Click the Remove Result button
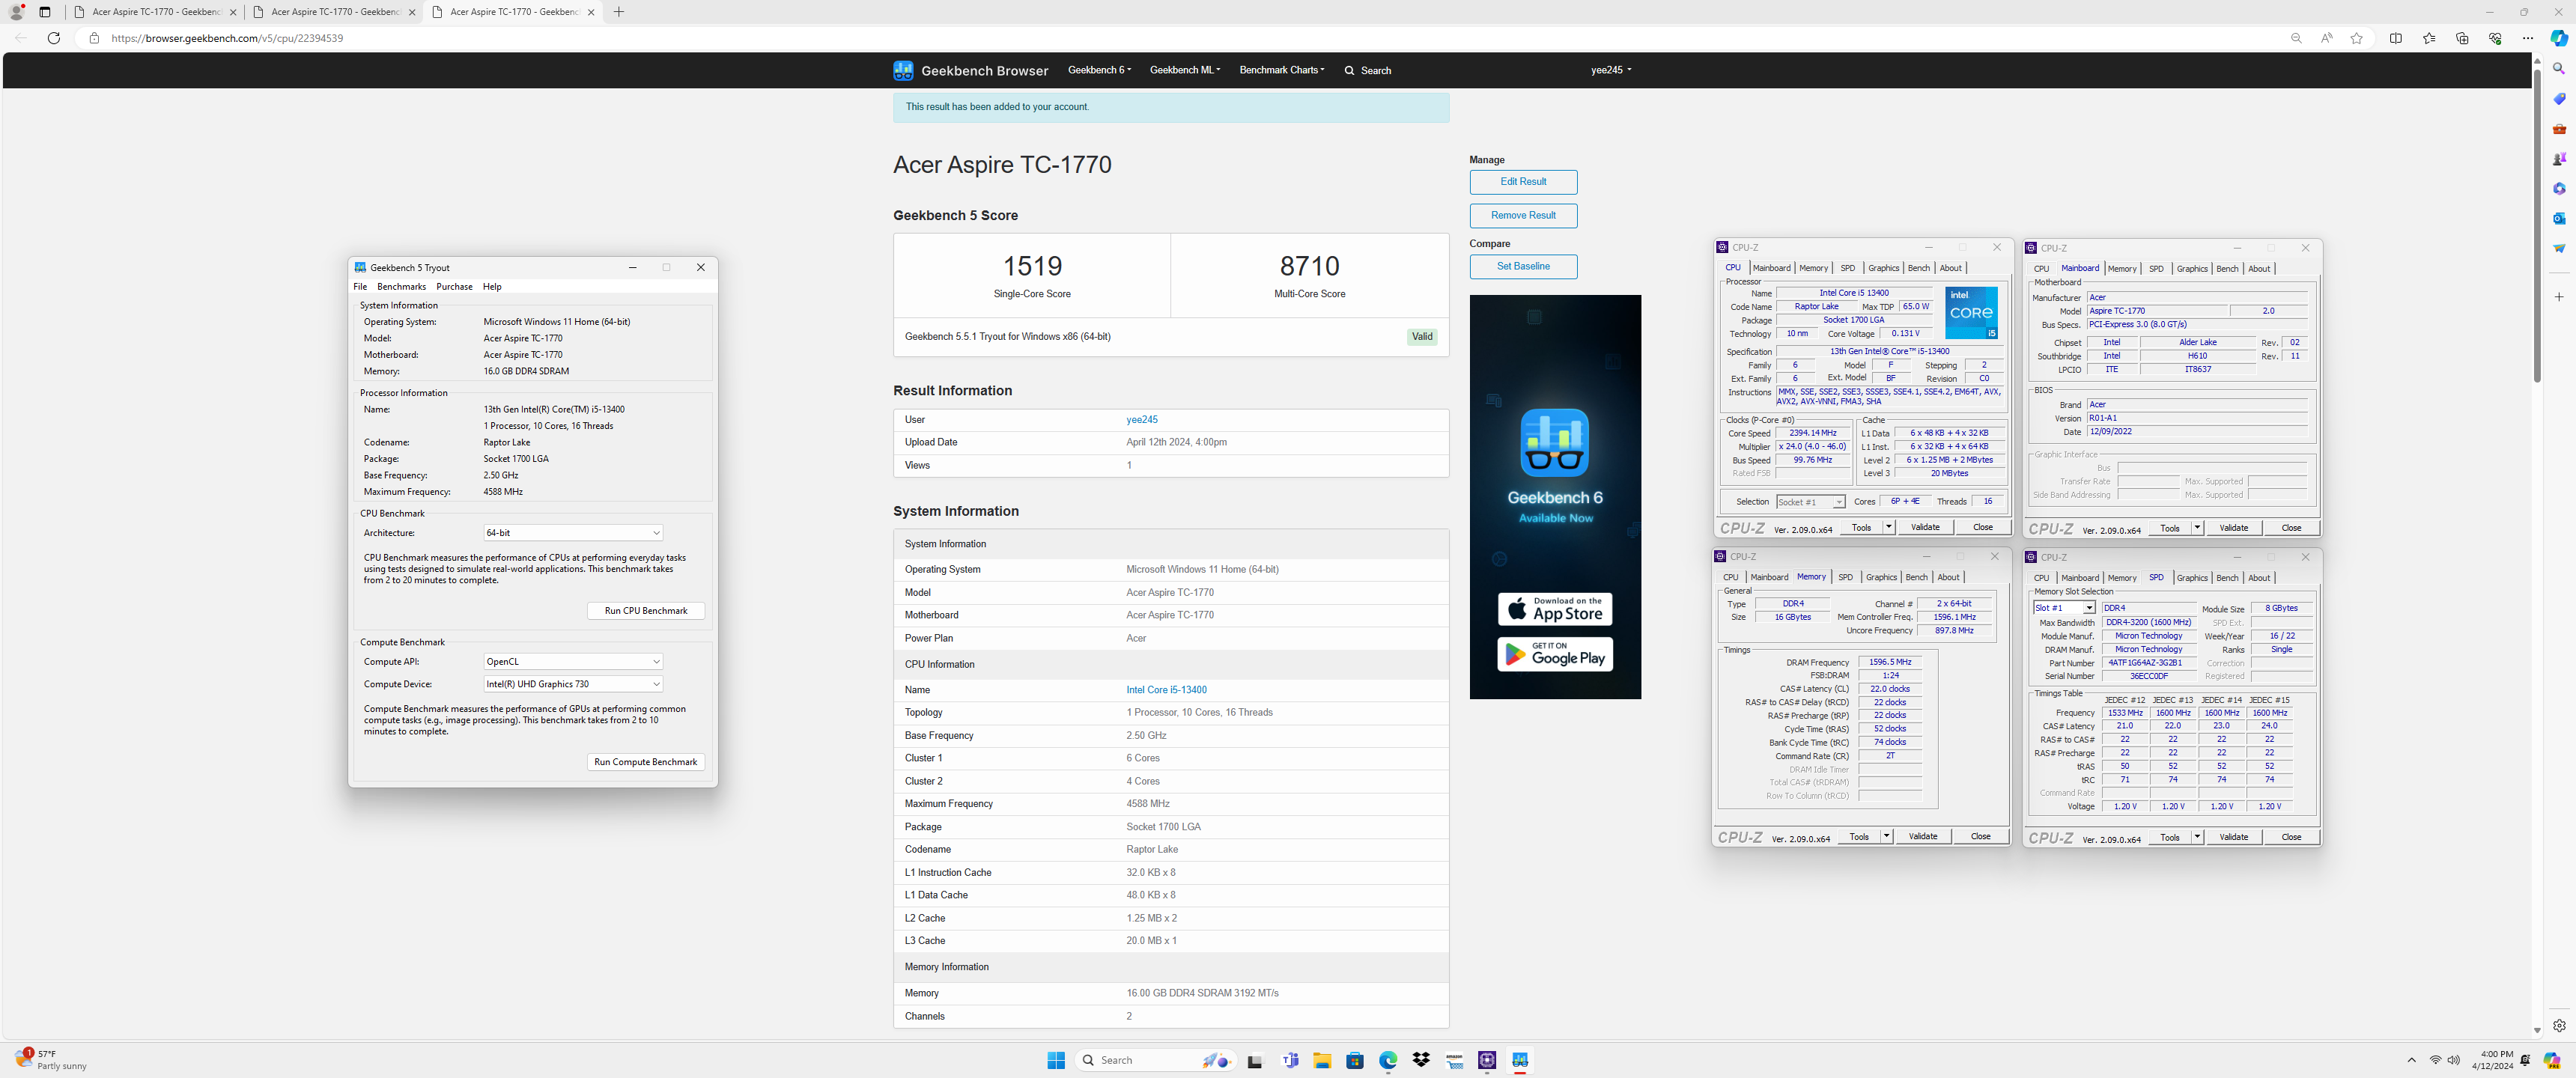 click(1523, 215)
